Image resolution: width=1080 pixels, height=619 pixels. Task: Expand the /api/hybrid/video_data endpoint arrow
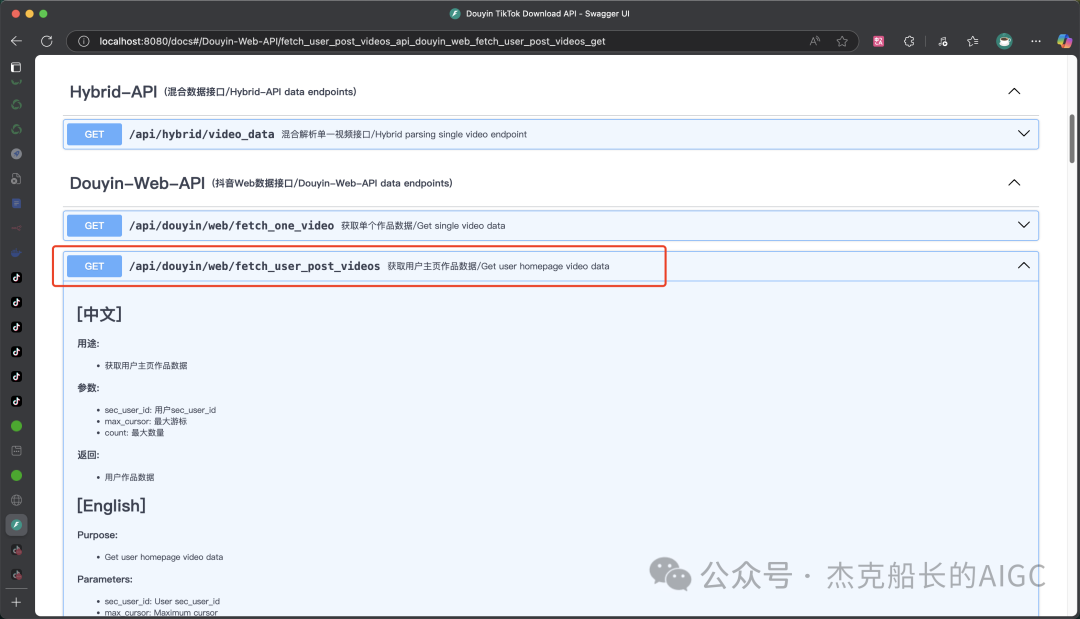tap(1024, 134)
